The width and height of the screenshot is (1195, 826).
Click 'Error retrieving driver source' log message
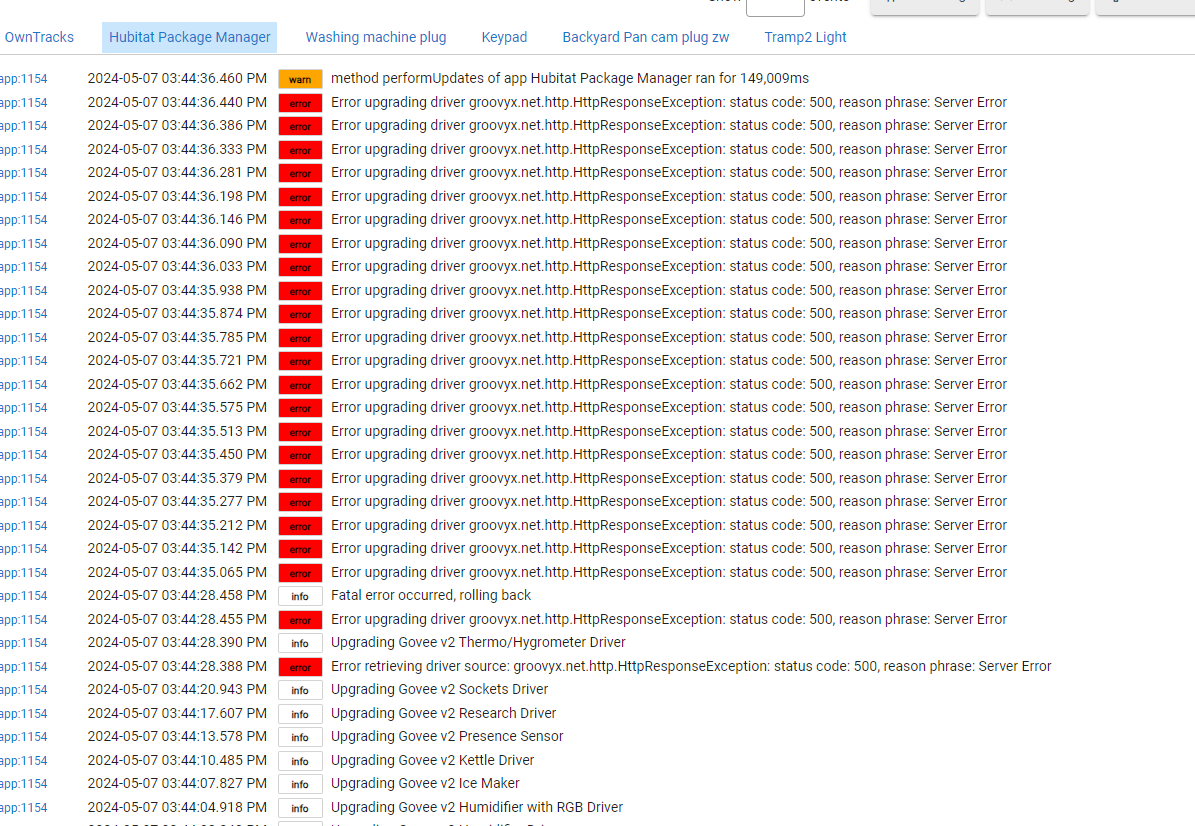tap(690, 666)
